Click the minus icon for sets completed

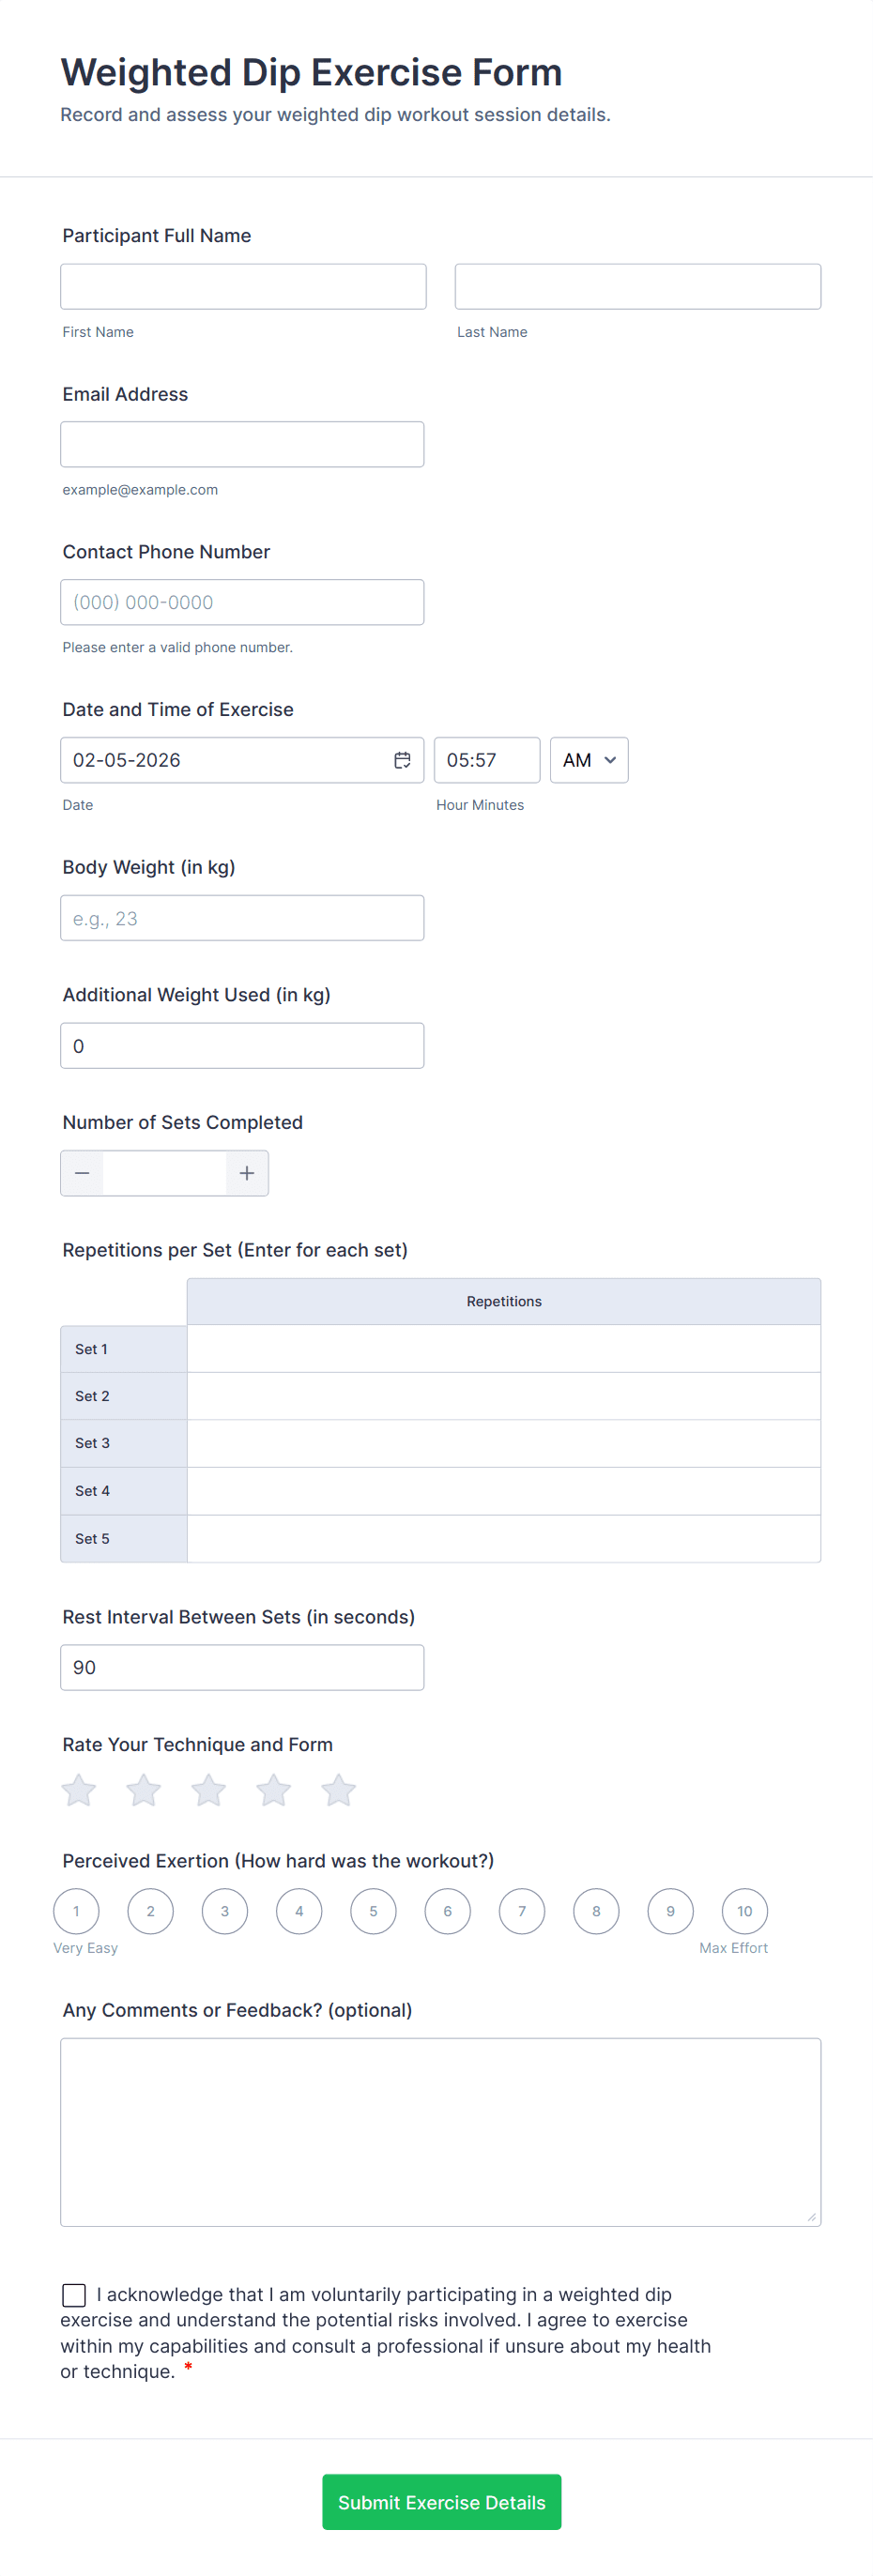82,1173
